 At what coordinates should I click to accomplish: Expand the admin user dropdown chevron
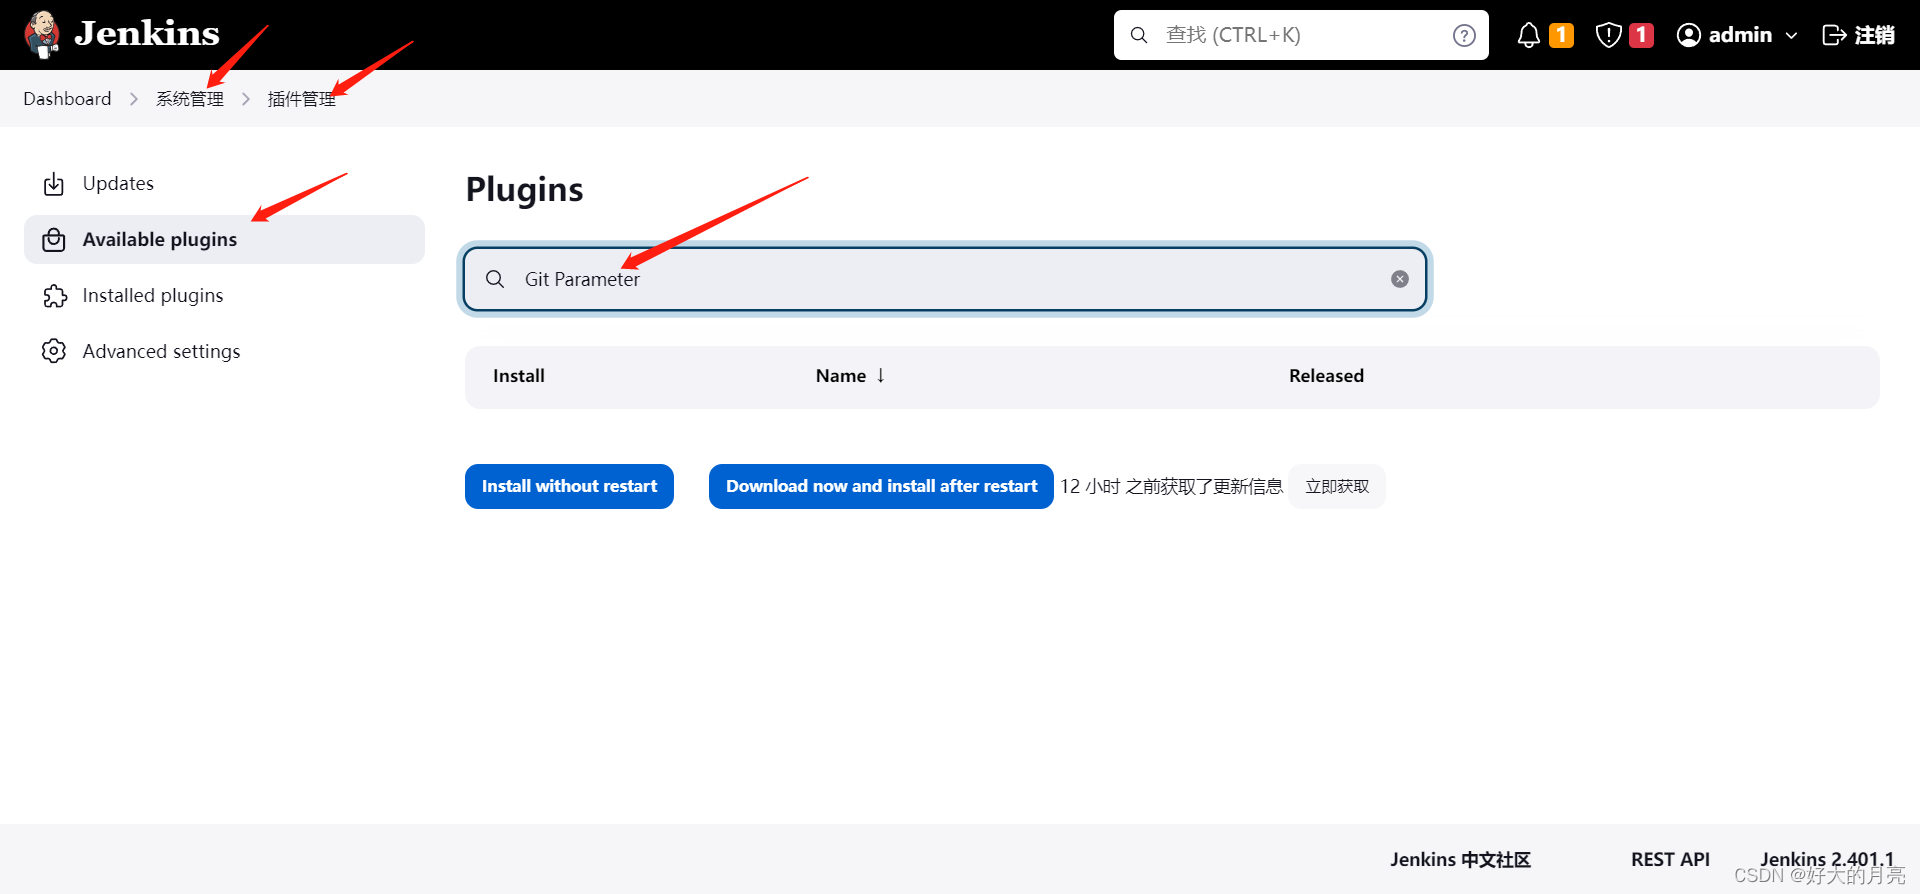pos(1791,35)
